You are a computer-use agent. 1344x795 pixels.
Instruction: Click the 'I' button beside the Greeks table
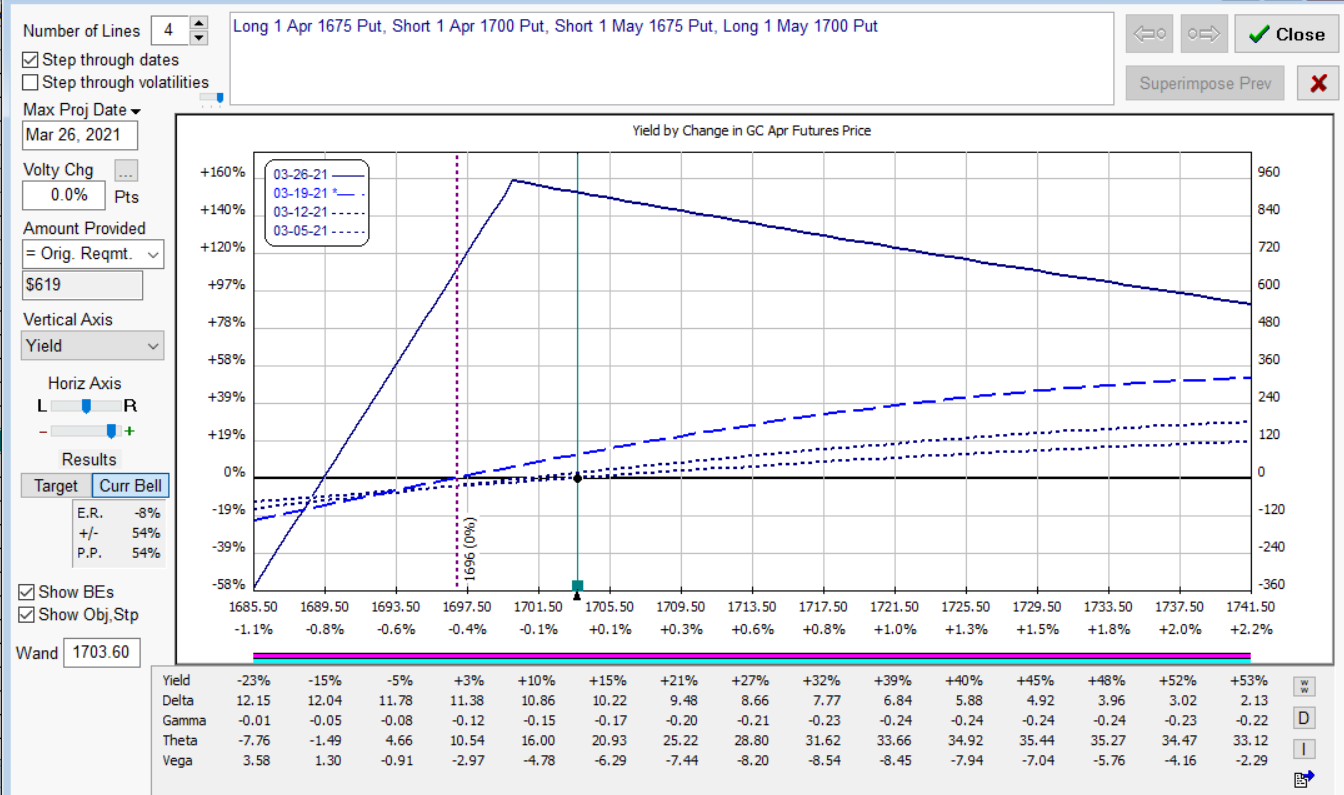[1304, 749]
